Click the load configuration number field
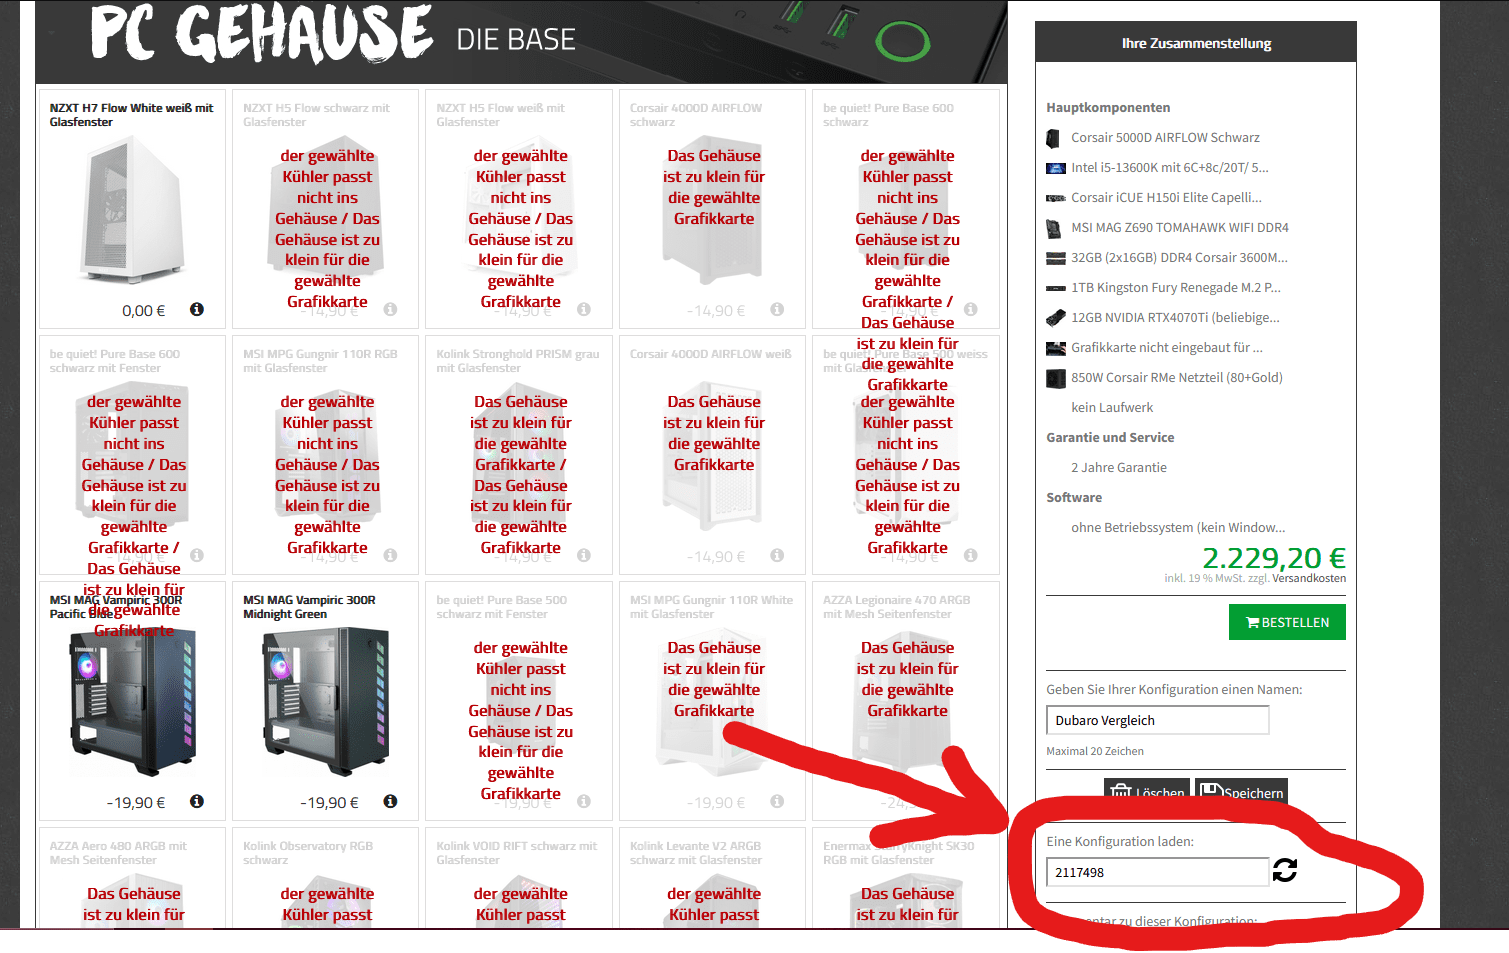Screen dimensions: 1509x953 click(1158, 872)
